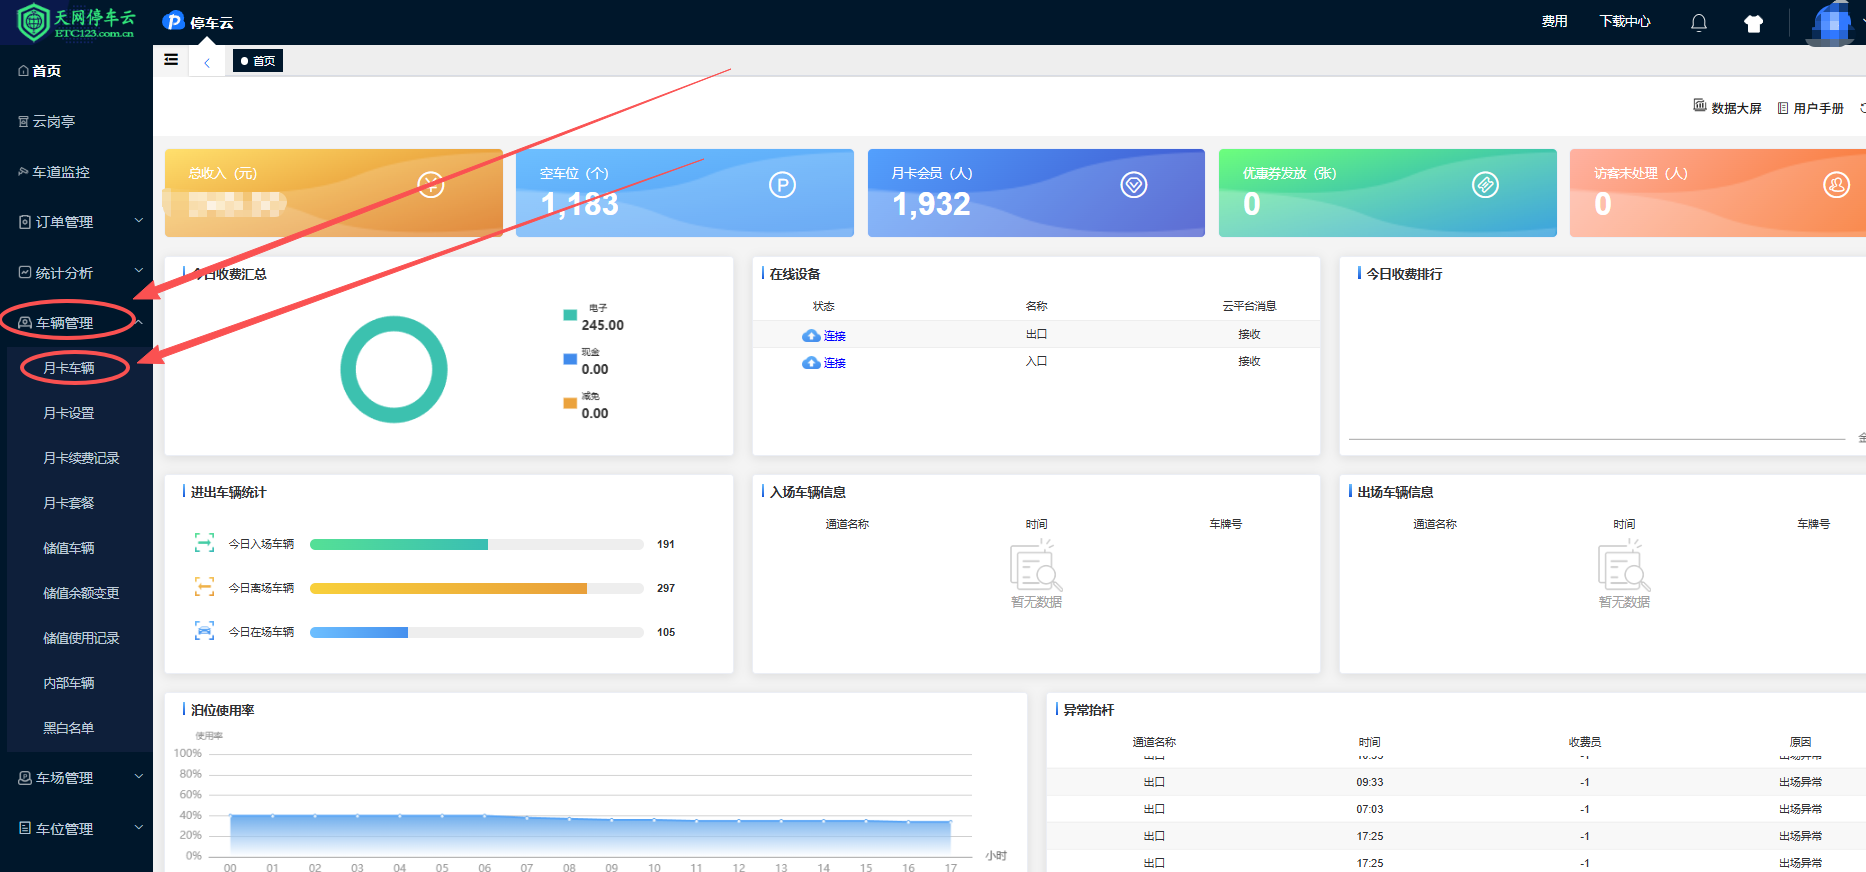Click the diamond icon on 月卡会员 card
Screen dimensions: 1866x872
point(1134,184)
